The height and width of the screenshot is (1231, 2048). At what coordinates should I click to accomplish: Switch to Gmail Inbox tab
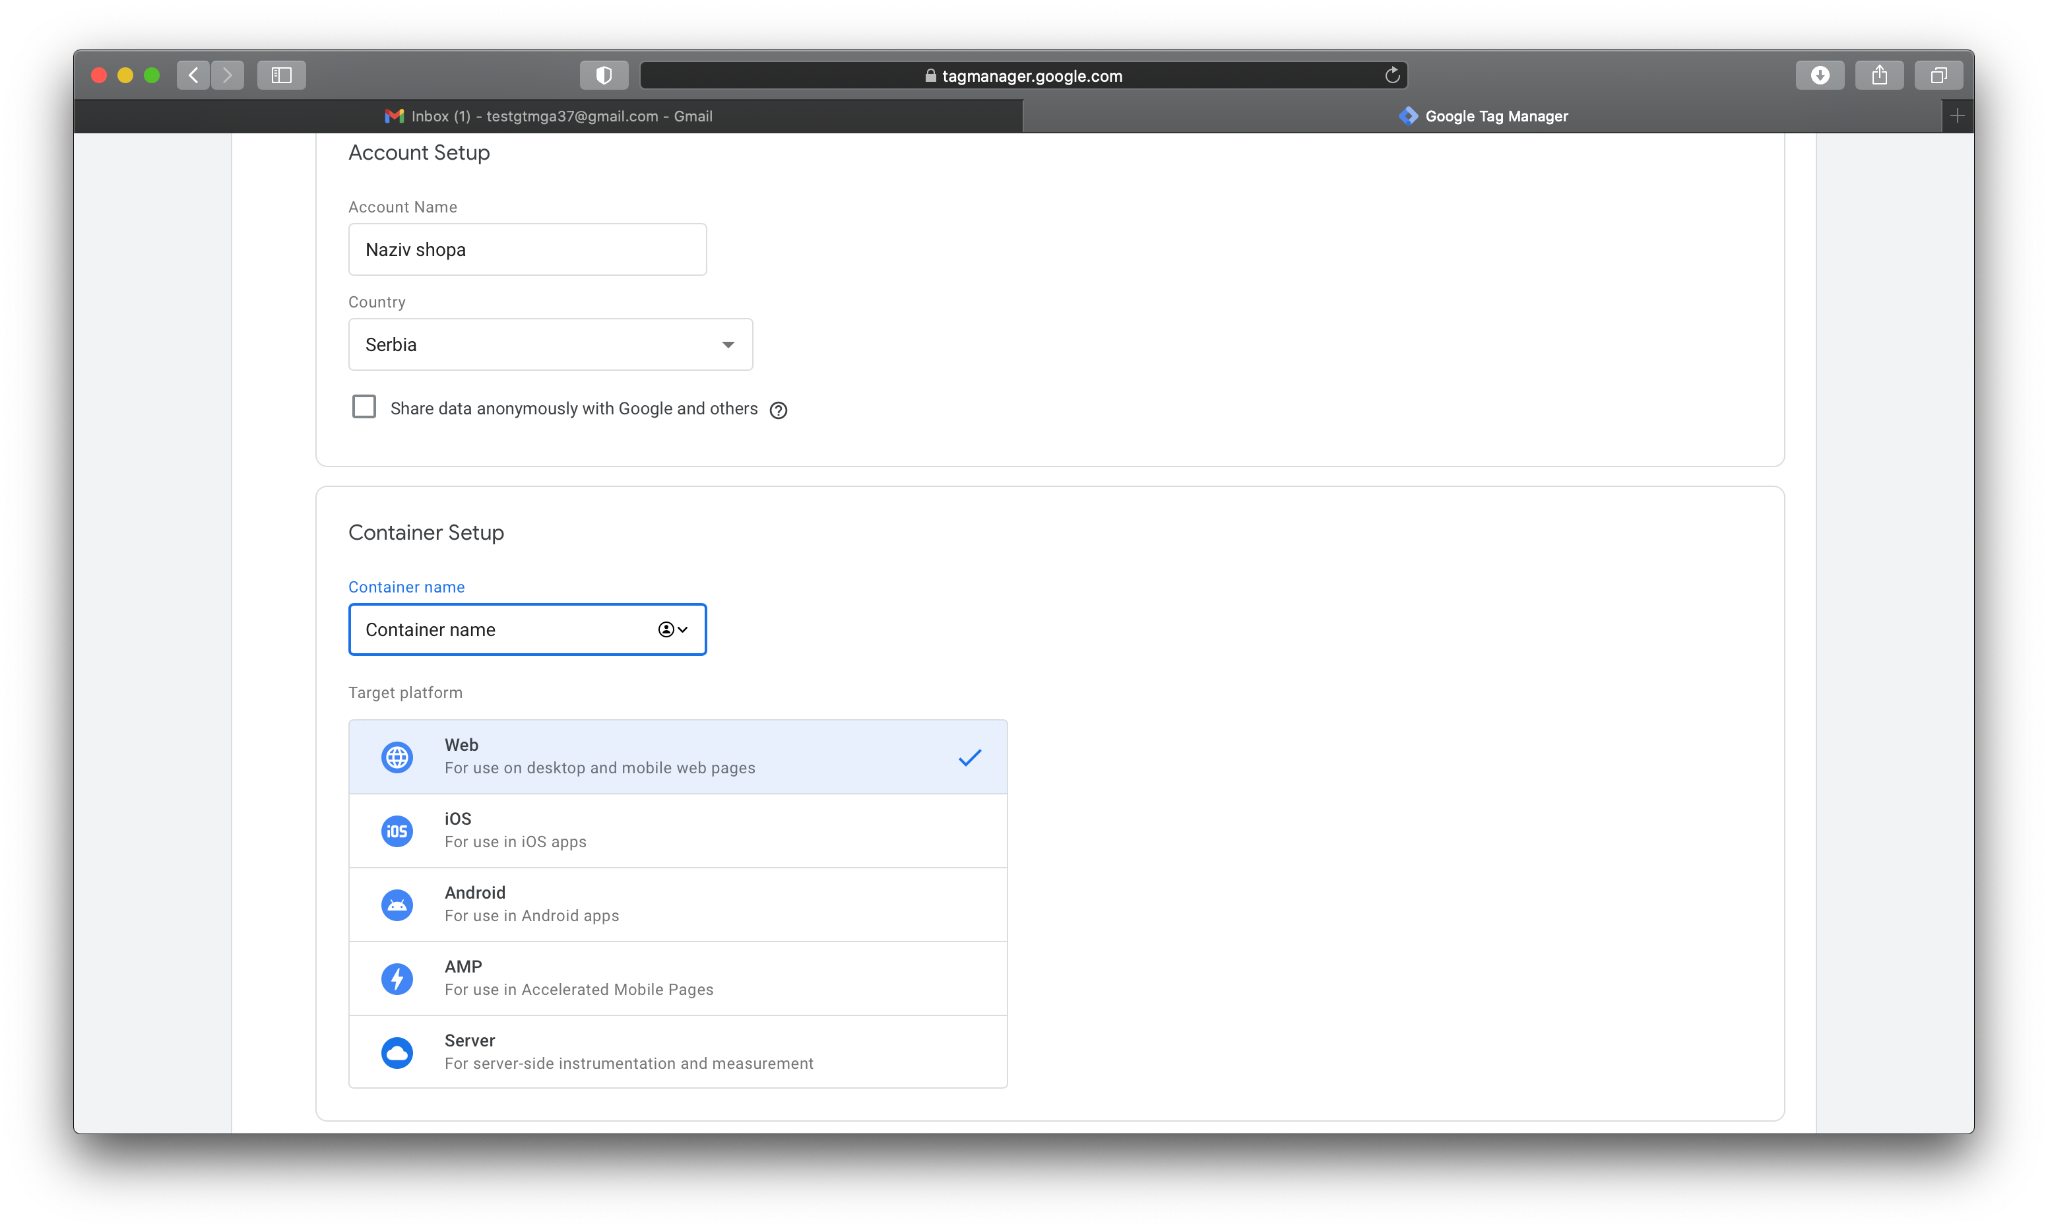(x=548, y=116)
